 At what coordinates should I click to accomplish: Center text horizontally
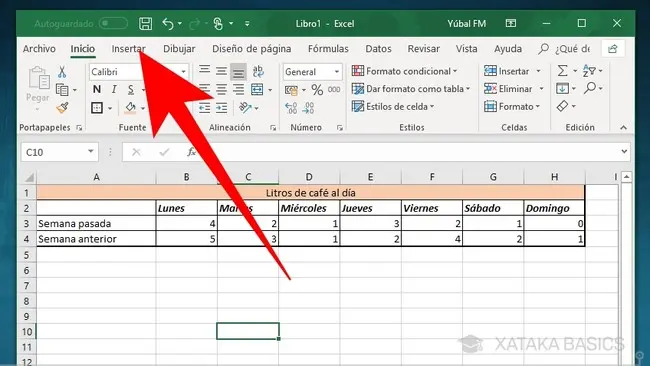221,89
